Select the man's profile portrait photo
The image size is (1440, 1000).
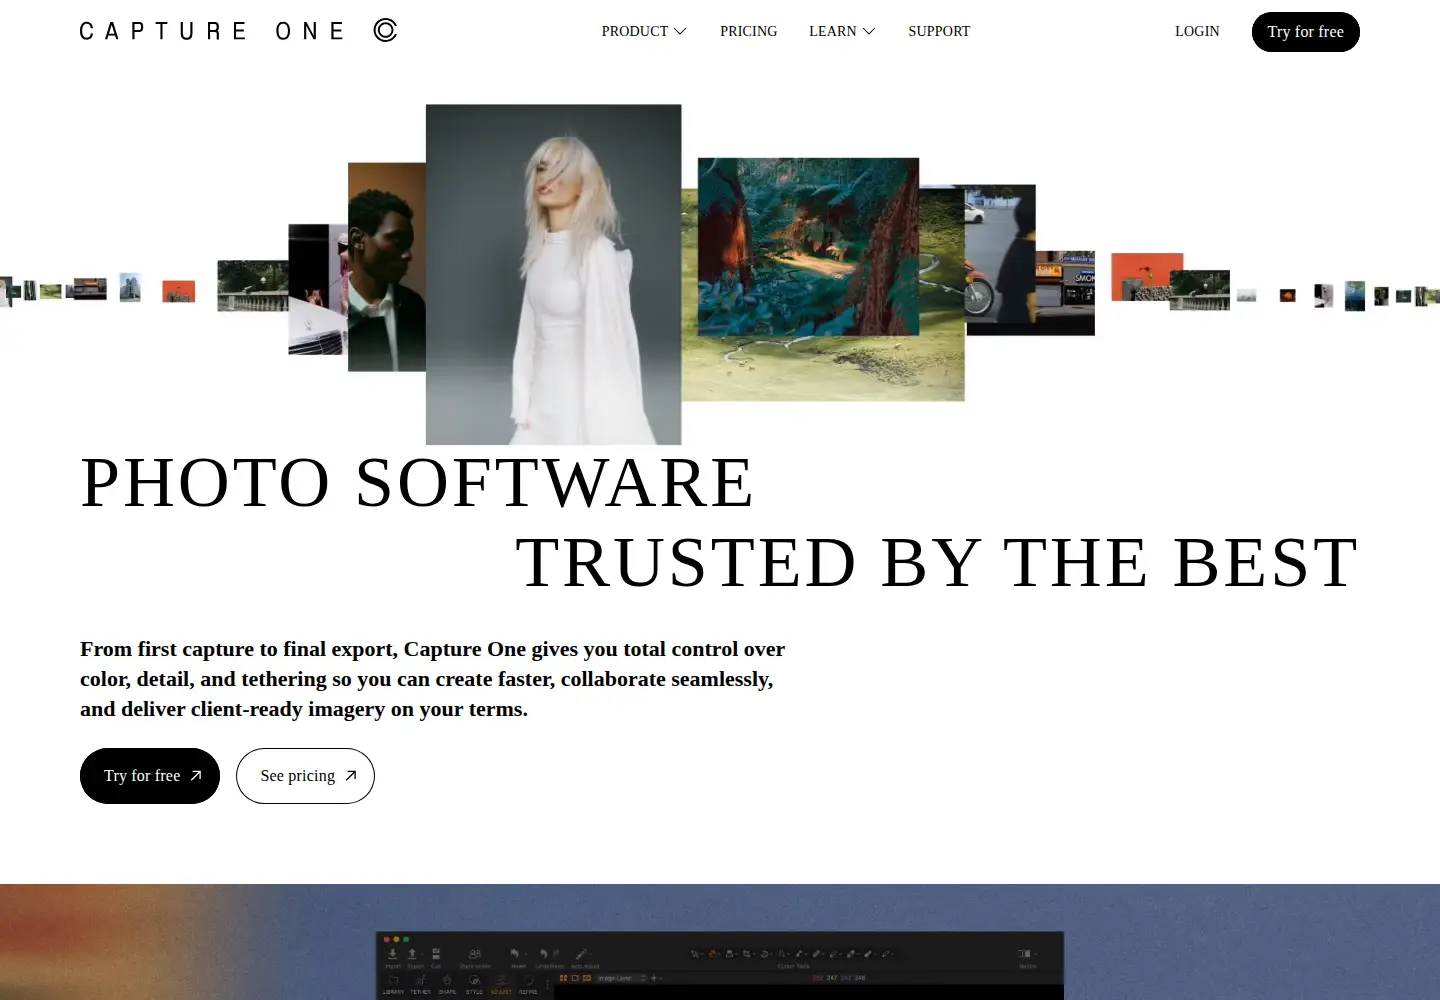pos(387,267)
